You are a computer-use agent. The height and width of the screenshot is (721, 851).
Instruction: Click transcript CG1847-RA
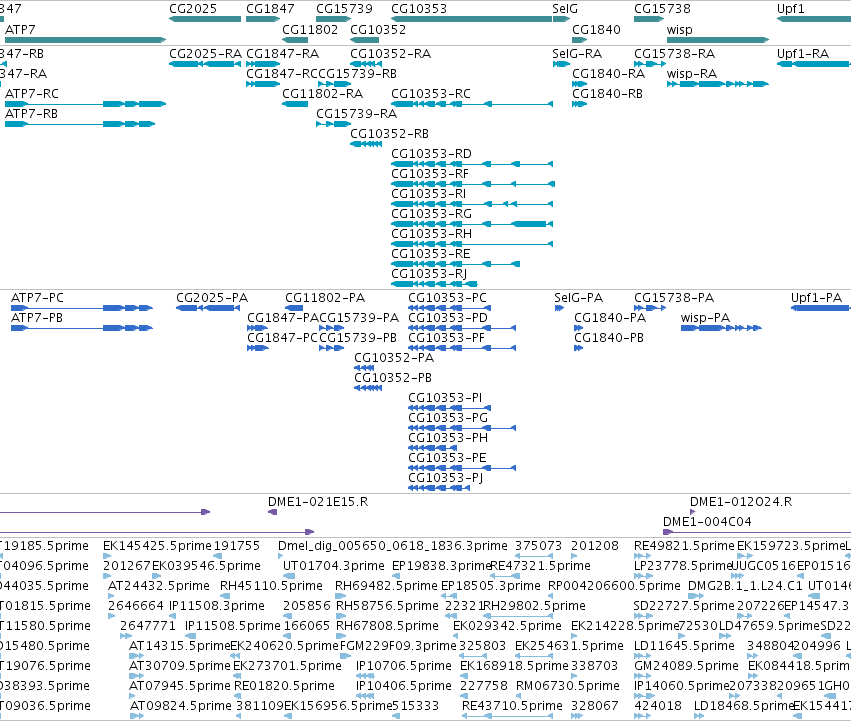263,64
